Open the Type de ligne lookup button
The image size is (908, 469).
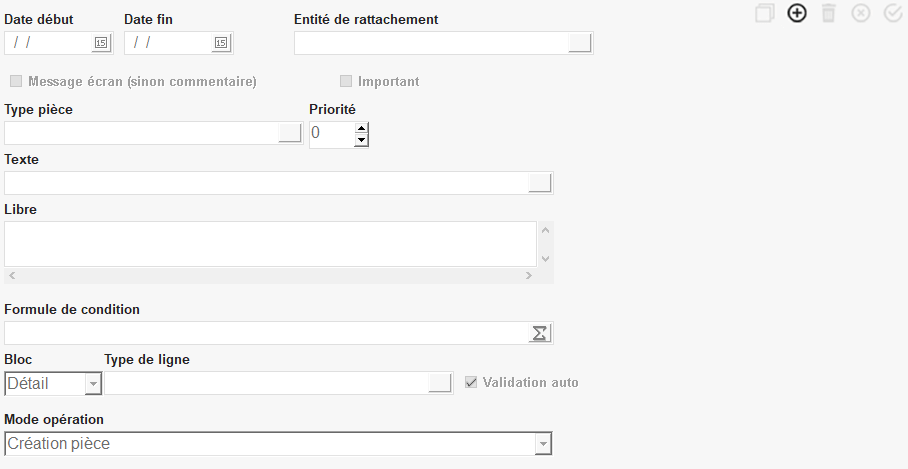point(440,383)
